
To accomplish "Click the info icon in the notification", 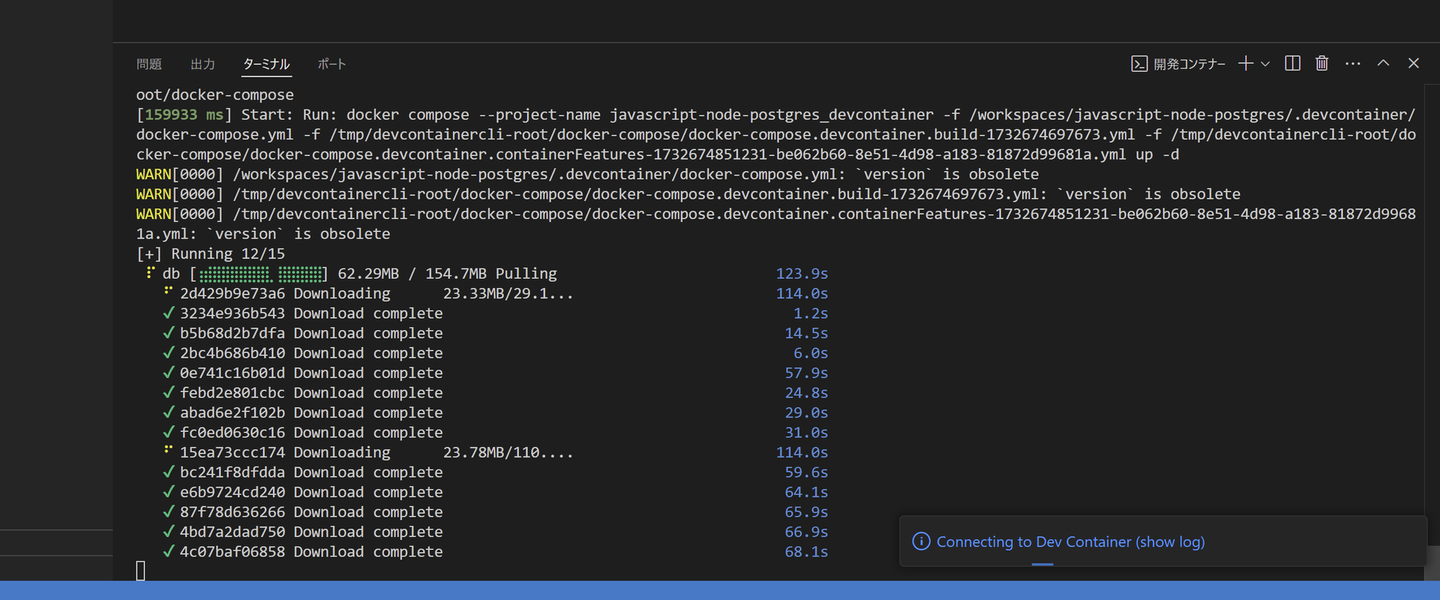I will click(921, 542).
